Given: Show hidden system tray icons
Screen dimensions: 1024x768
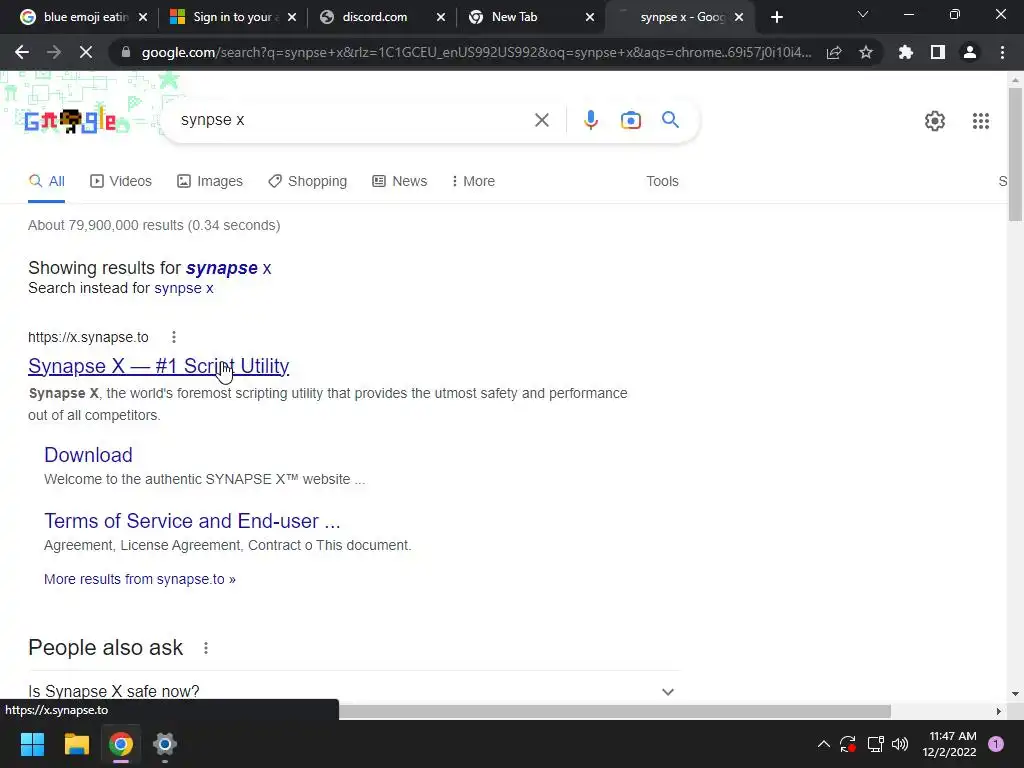Looking at the screenshot, I should click(824, 744).
